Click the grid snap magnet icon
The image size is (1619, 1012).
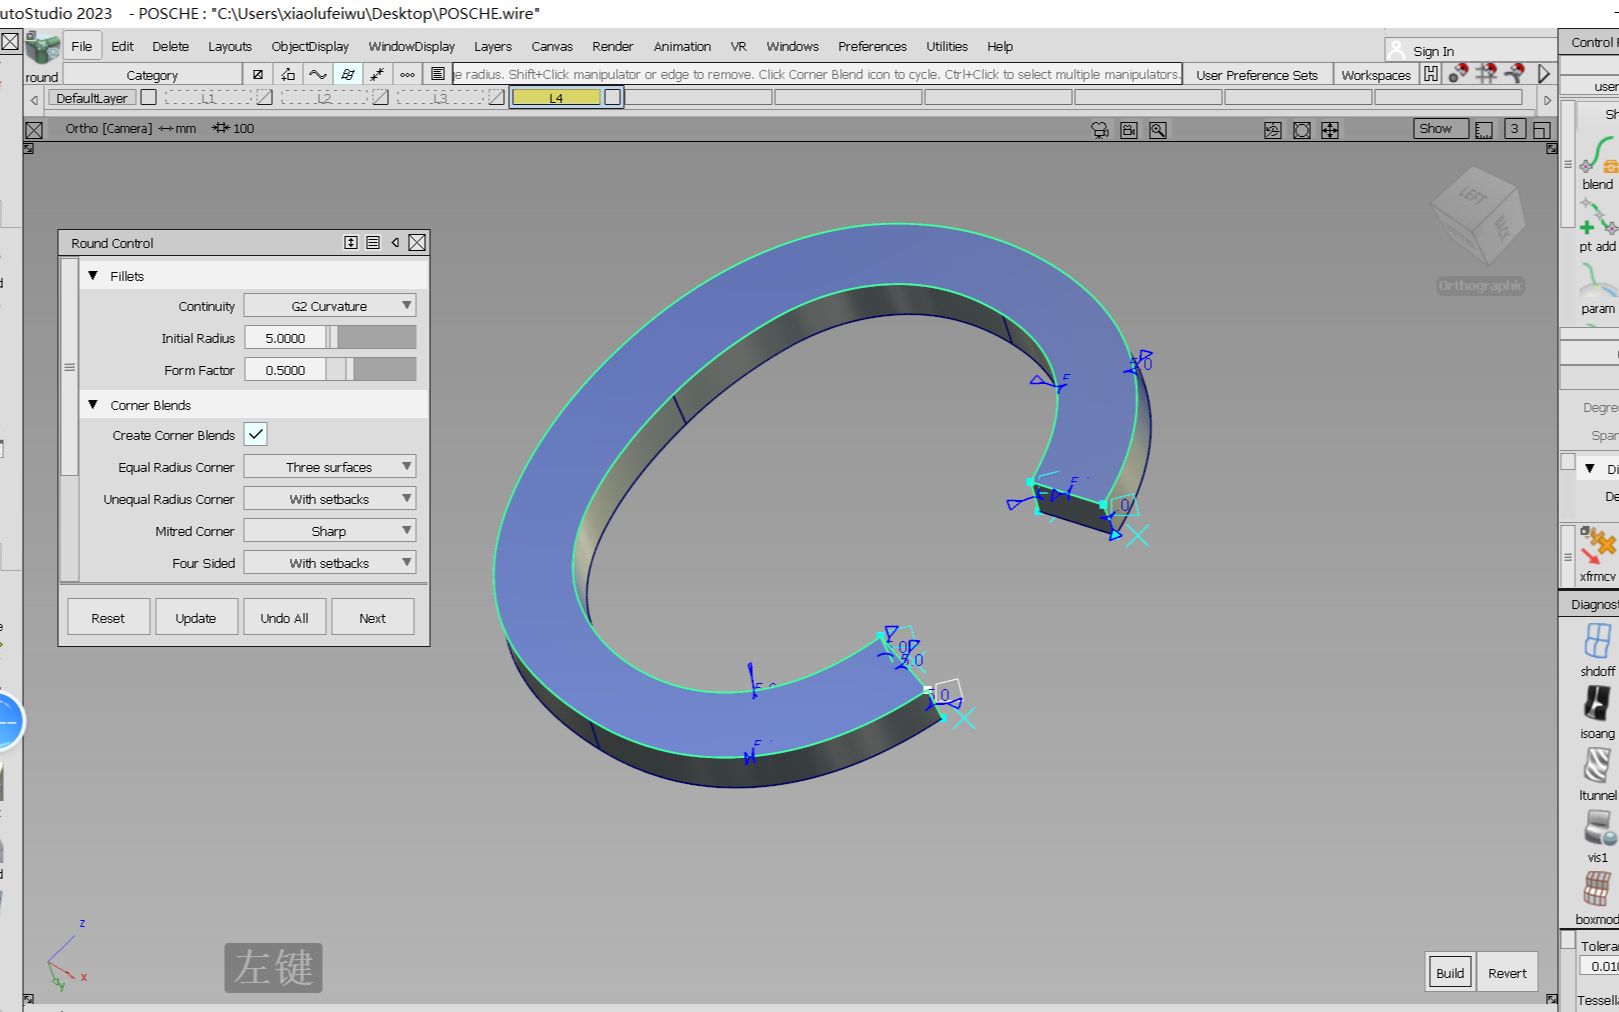1486,74
